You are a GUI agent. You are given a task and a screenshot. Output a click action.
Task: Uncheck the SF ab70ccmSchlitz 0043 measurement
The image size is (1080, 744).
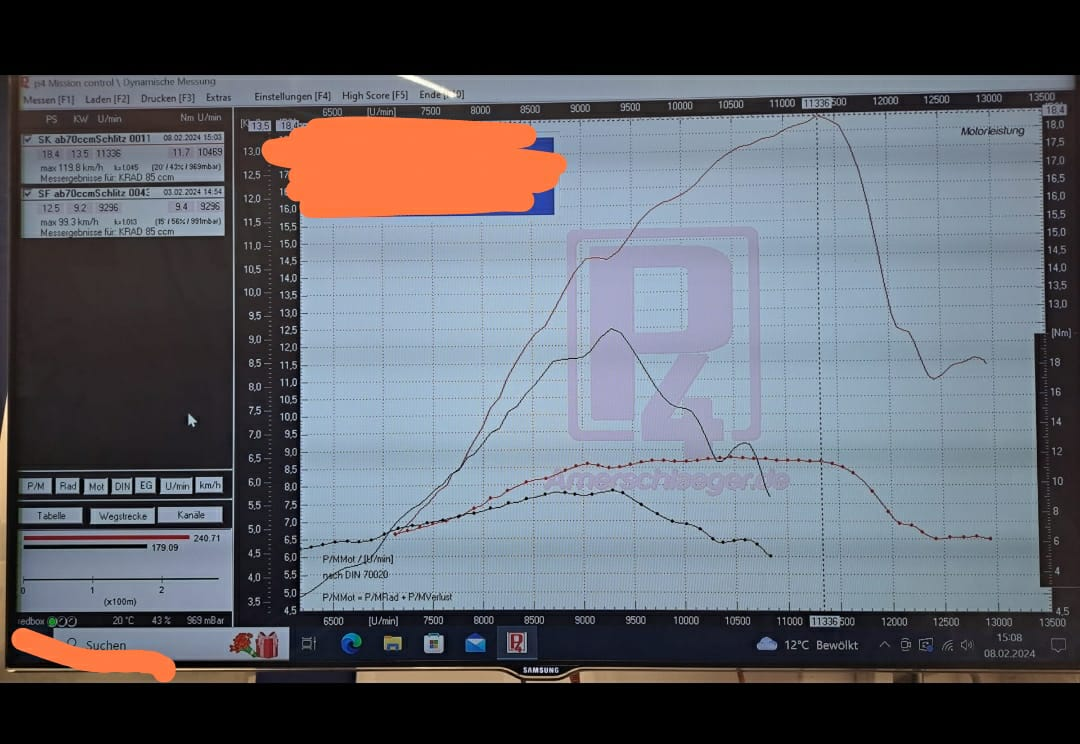(28, 192)
